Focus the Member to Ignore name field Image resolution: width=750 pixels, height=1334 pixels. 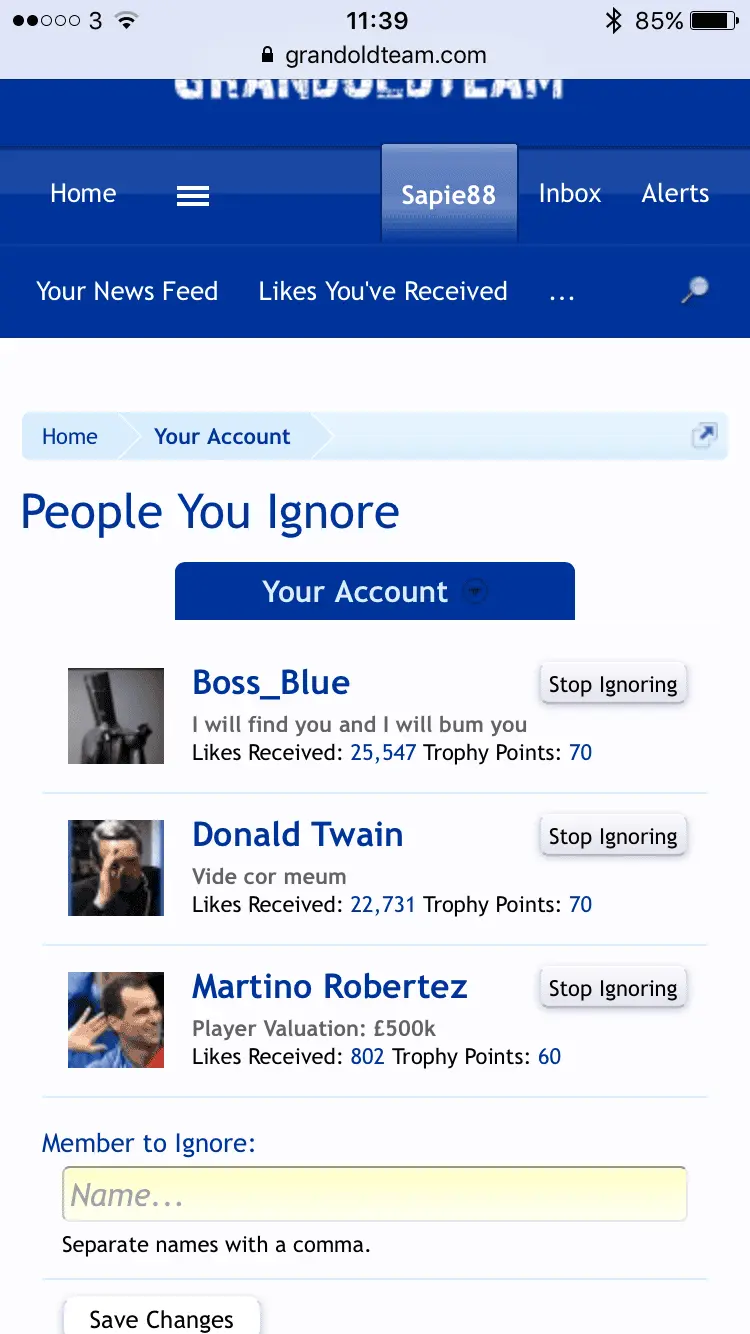tap(374, 1194)
